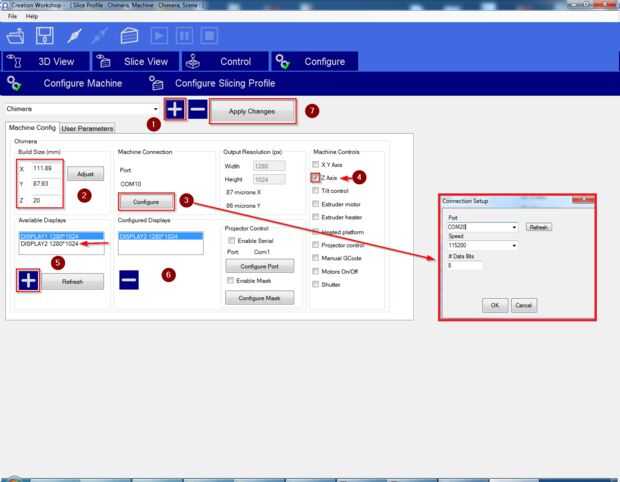Viewport: 620px width, 482px height.
Task: Click the Y build size field
Action: click(x=46, y=184)
